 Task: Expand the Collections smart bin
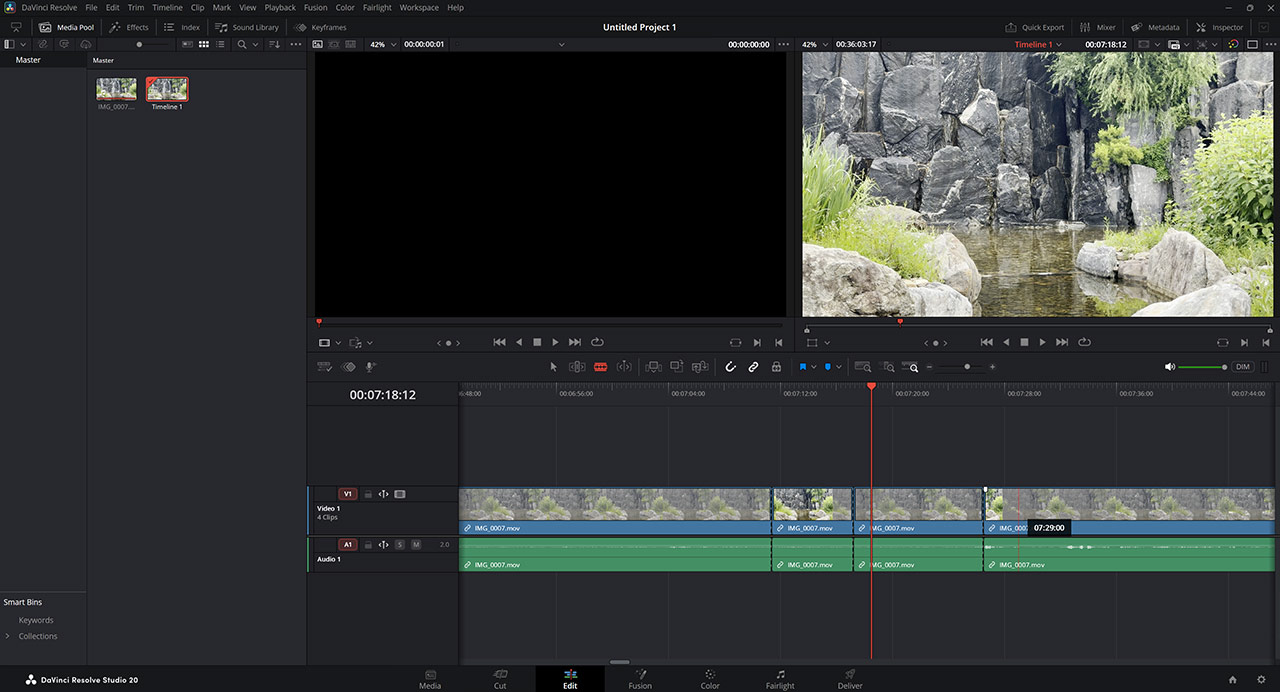point(8,636)
